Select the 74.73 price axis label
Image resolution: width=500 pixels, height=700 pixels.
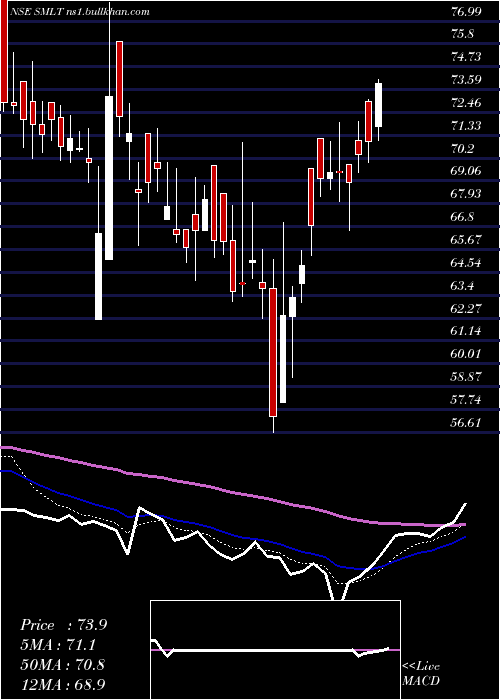click(466, 57)
